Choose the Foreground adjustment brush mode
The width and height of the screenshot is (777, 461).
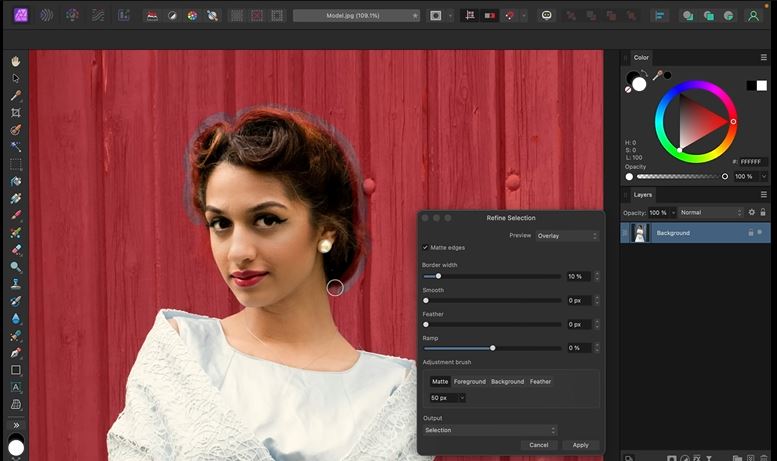pos(470,381)
